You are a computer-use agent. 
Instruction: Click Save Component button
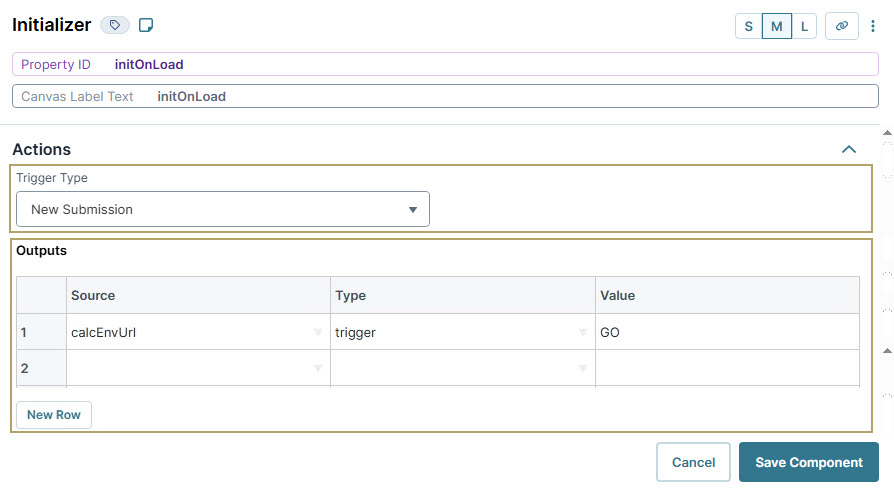tap(808, 462)
